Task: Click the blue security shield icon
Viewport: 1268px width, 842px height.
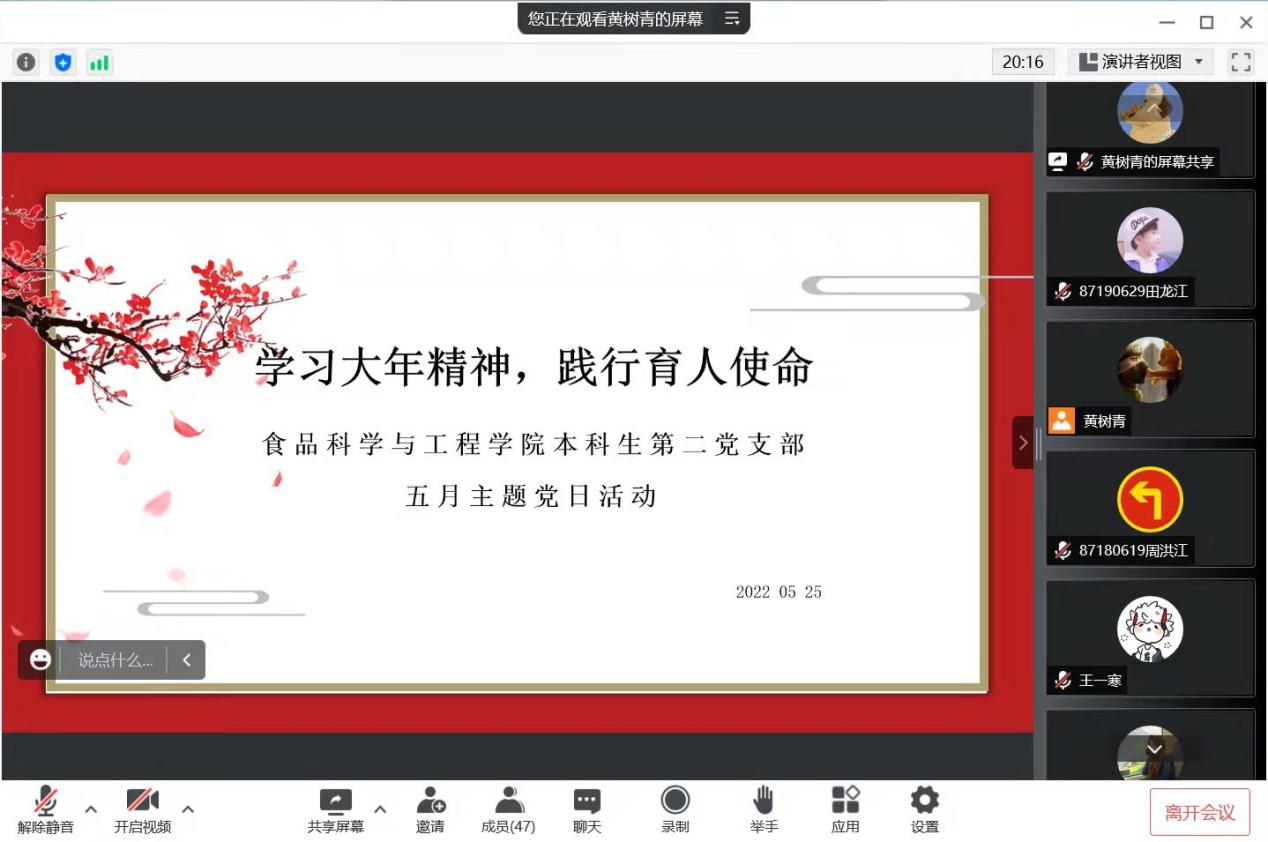Action: (63, 62)
